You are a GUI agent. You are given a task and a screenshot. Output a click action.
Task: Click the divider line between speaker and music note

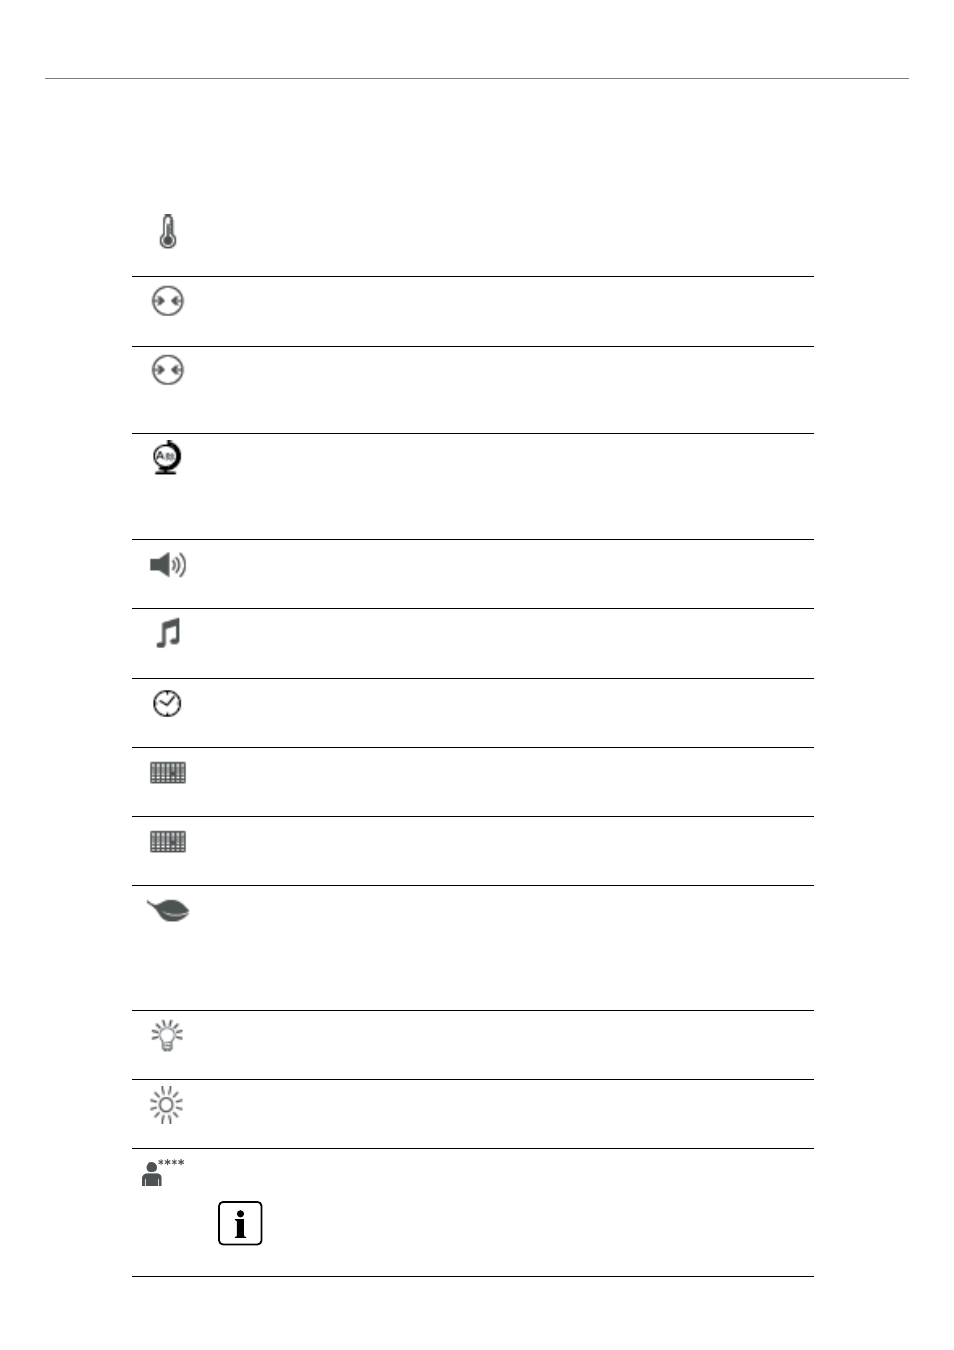[x=473, y=609]
